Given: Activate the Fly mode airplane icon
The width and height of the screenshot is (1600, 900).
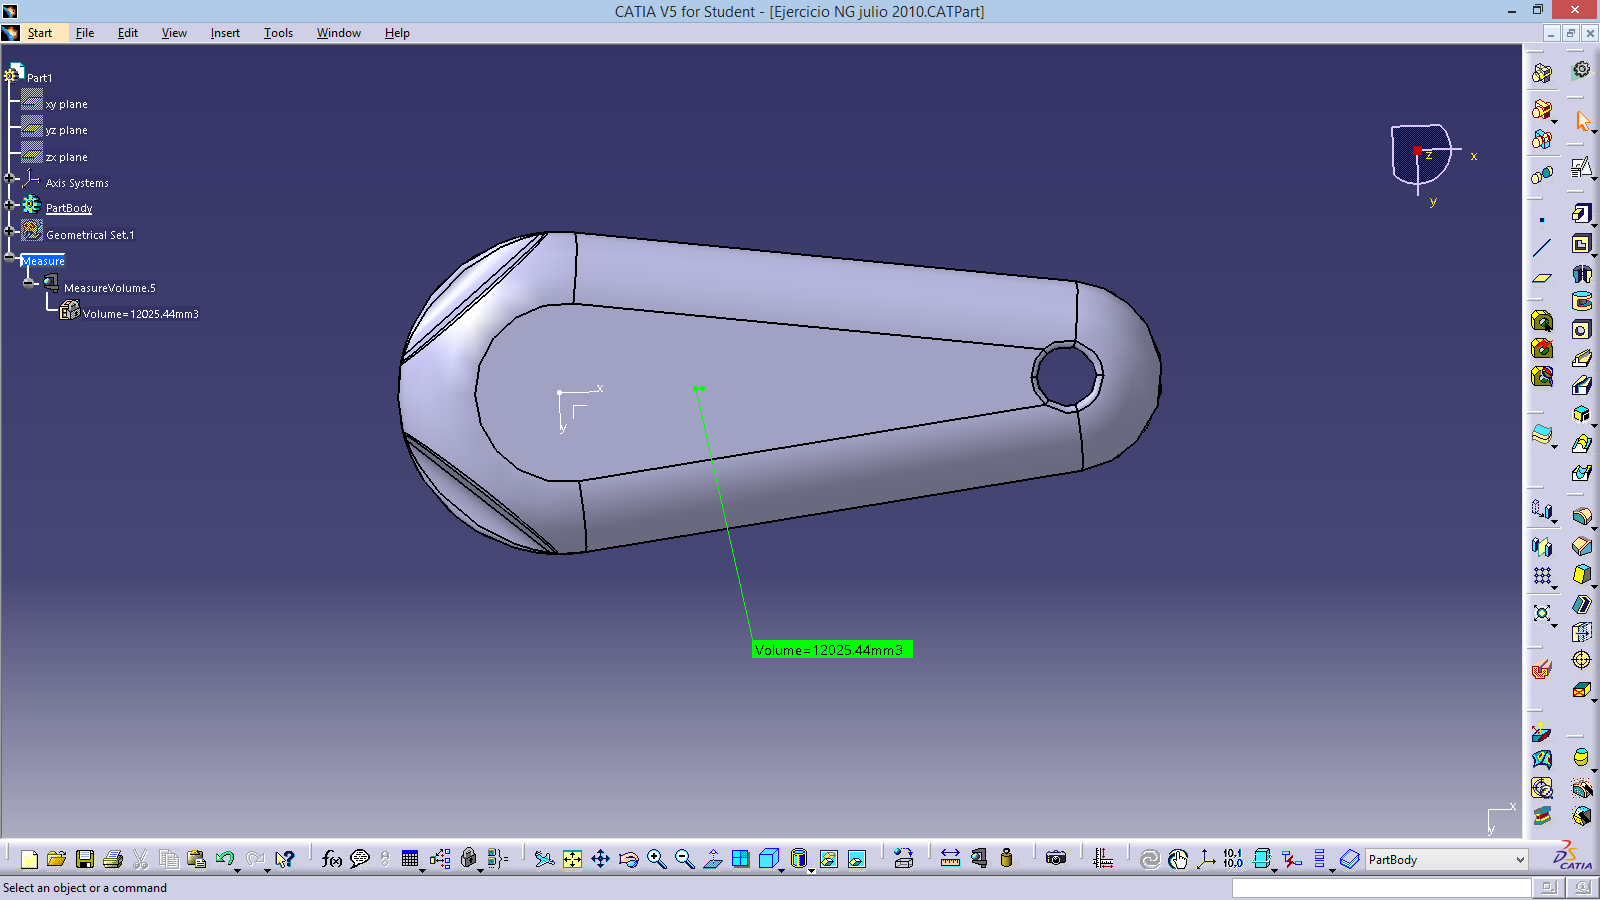Looking at the screenshot, I should (544, 859).
